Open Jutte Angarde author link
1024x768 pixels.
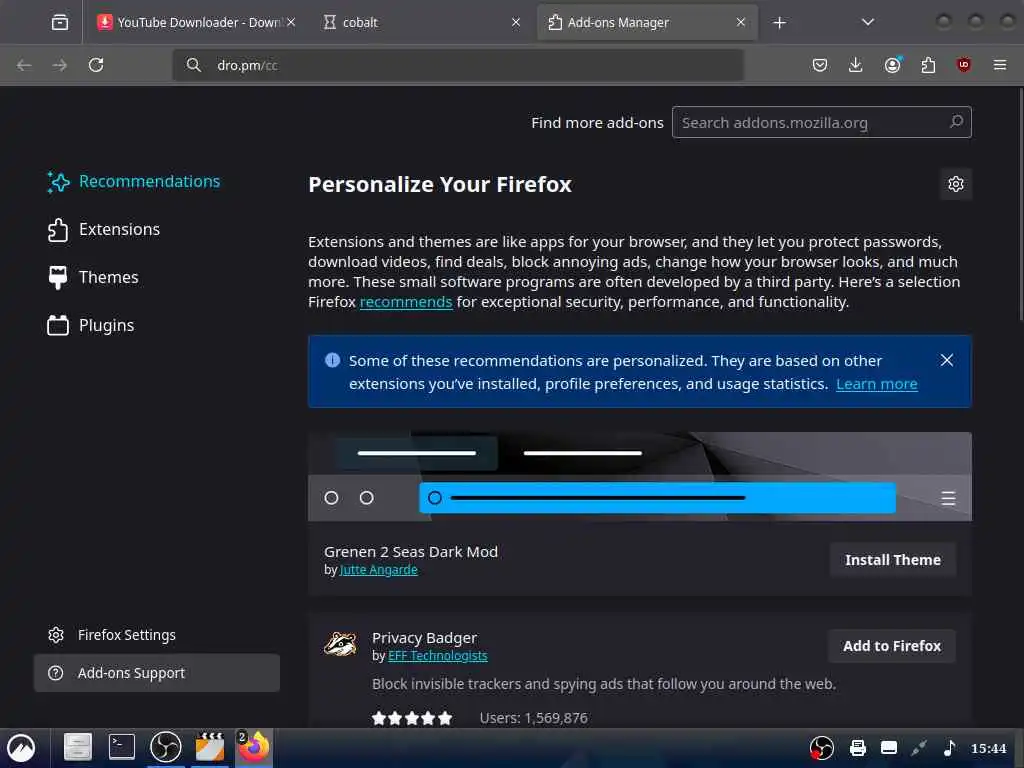(x=379, y=569)
